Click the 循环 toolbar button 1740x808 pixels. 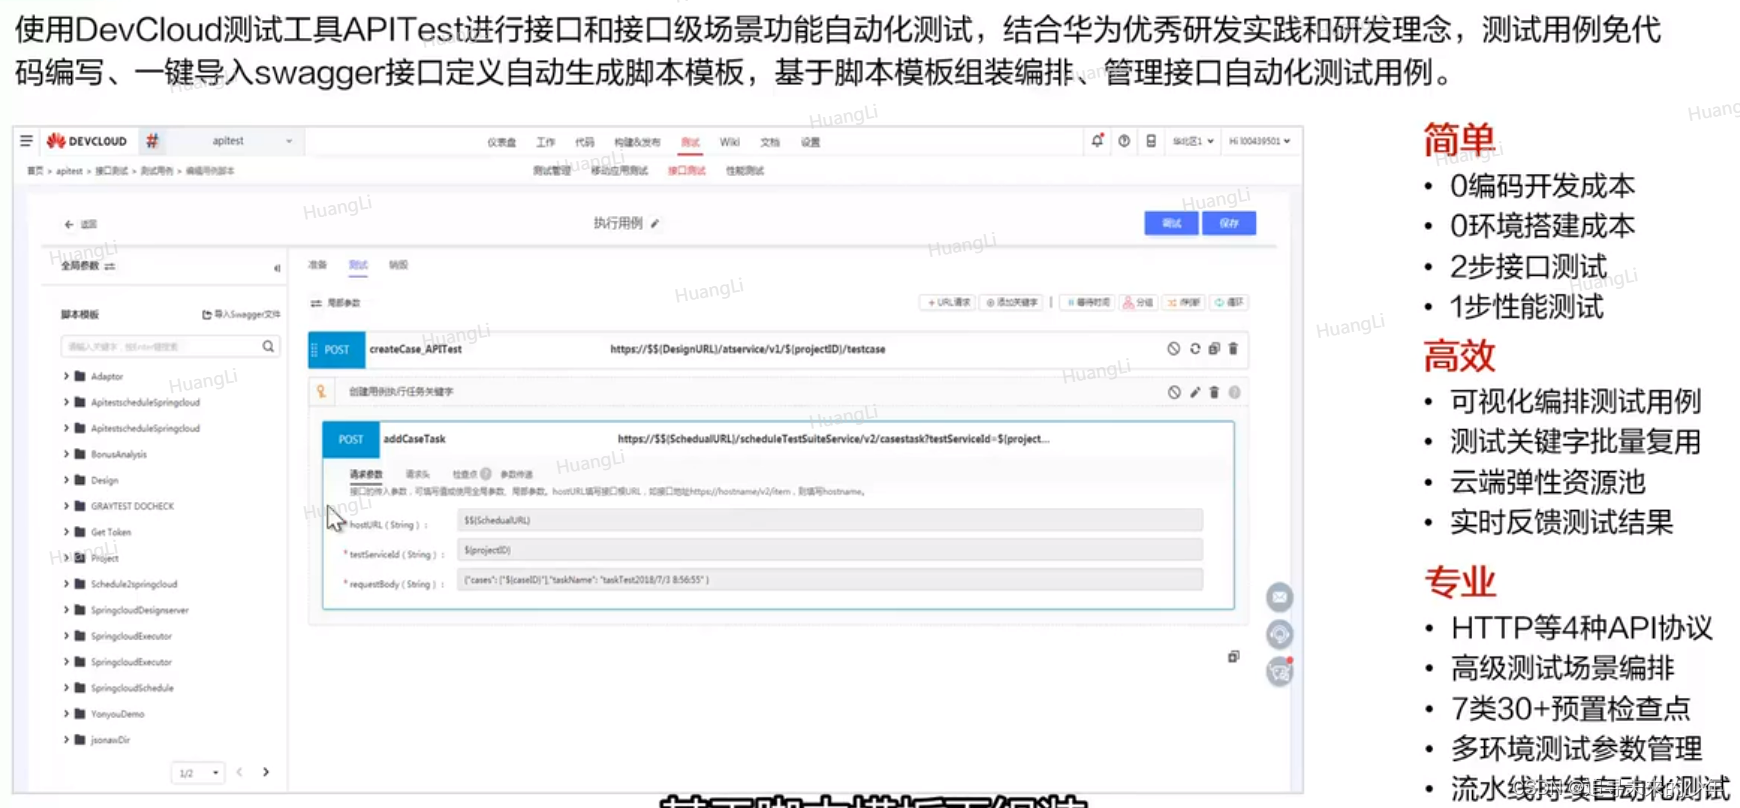(x=1229, y=302)
